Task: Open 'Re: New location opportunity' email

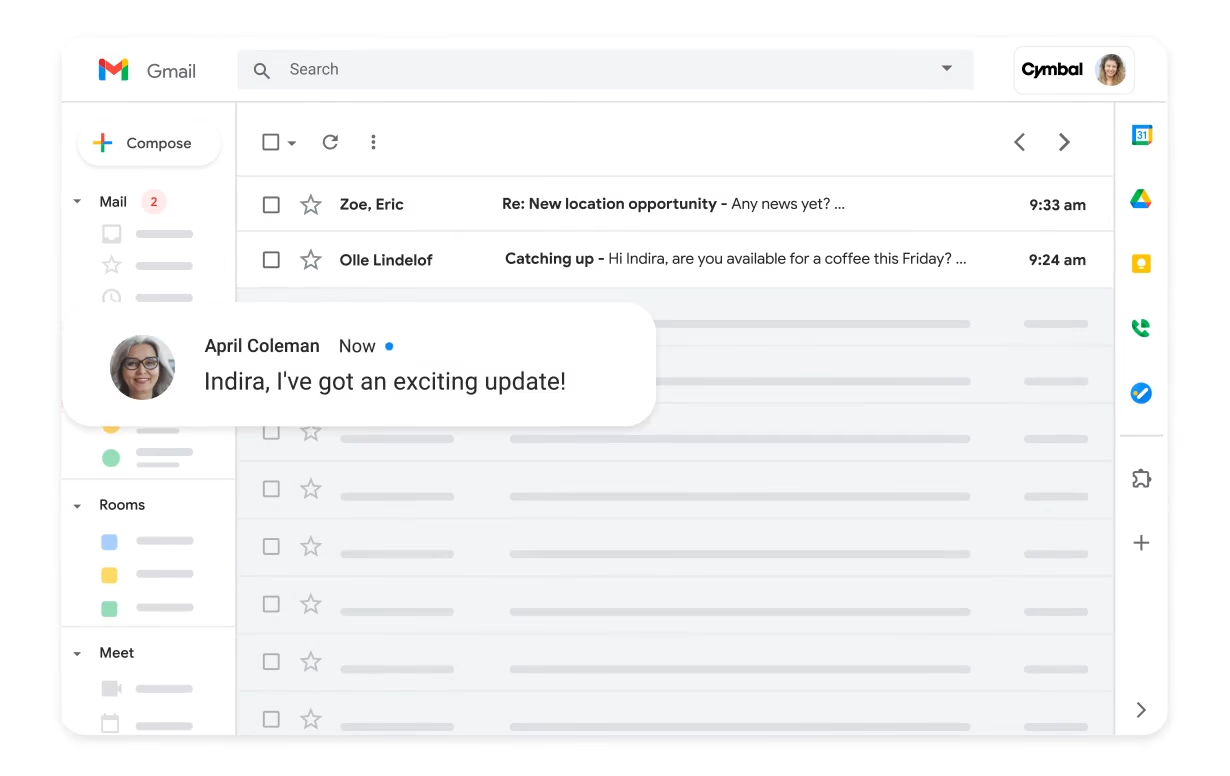Action: (x=675, y=204)
